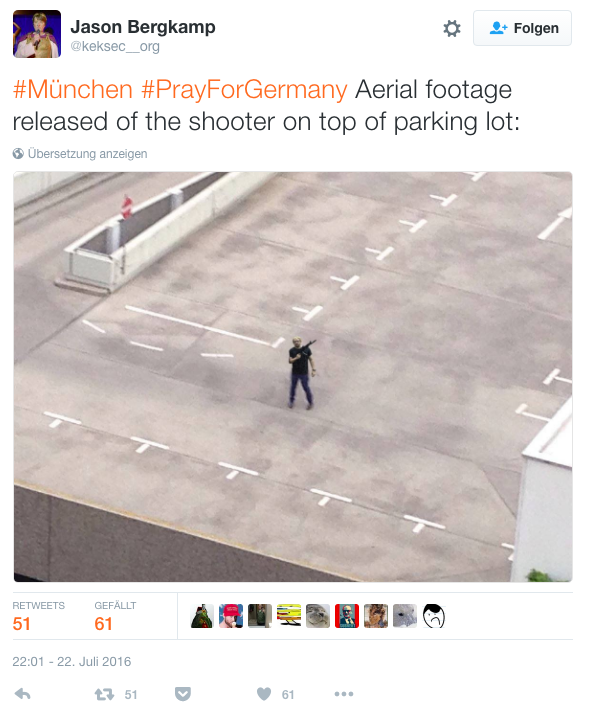The height and width of the screenshot is (714, 592).
Task: Select the #München hashtag
Action: pyautogui.click(x=73, y=89)
